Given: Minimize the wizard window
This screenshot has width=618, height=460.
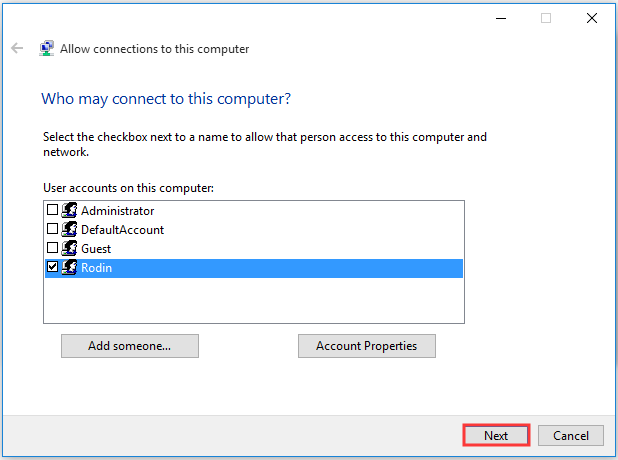Looking at the screenshot, I should coord(501,18).
